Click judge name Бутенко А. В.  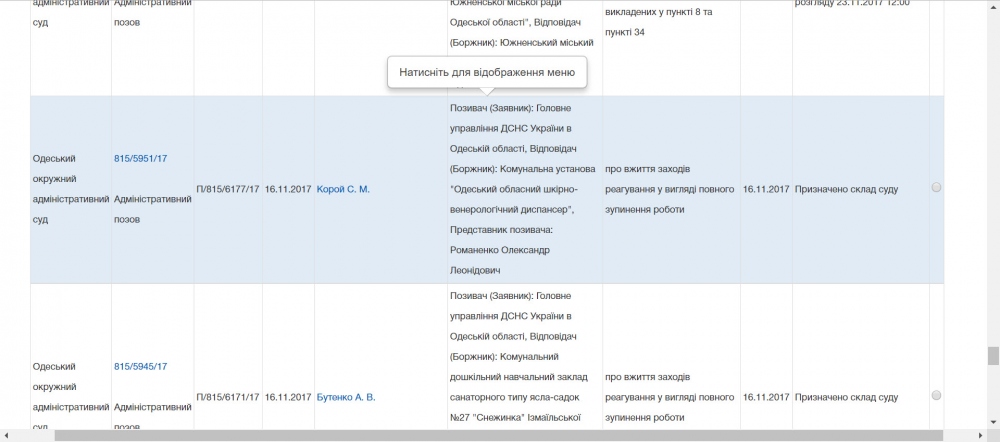[x=346, y=397]
